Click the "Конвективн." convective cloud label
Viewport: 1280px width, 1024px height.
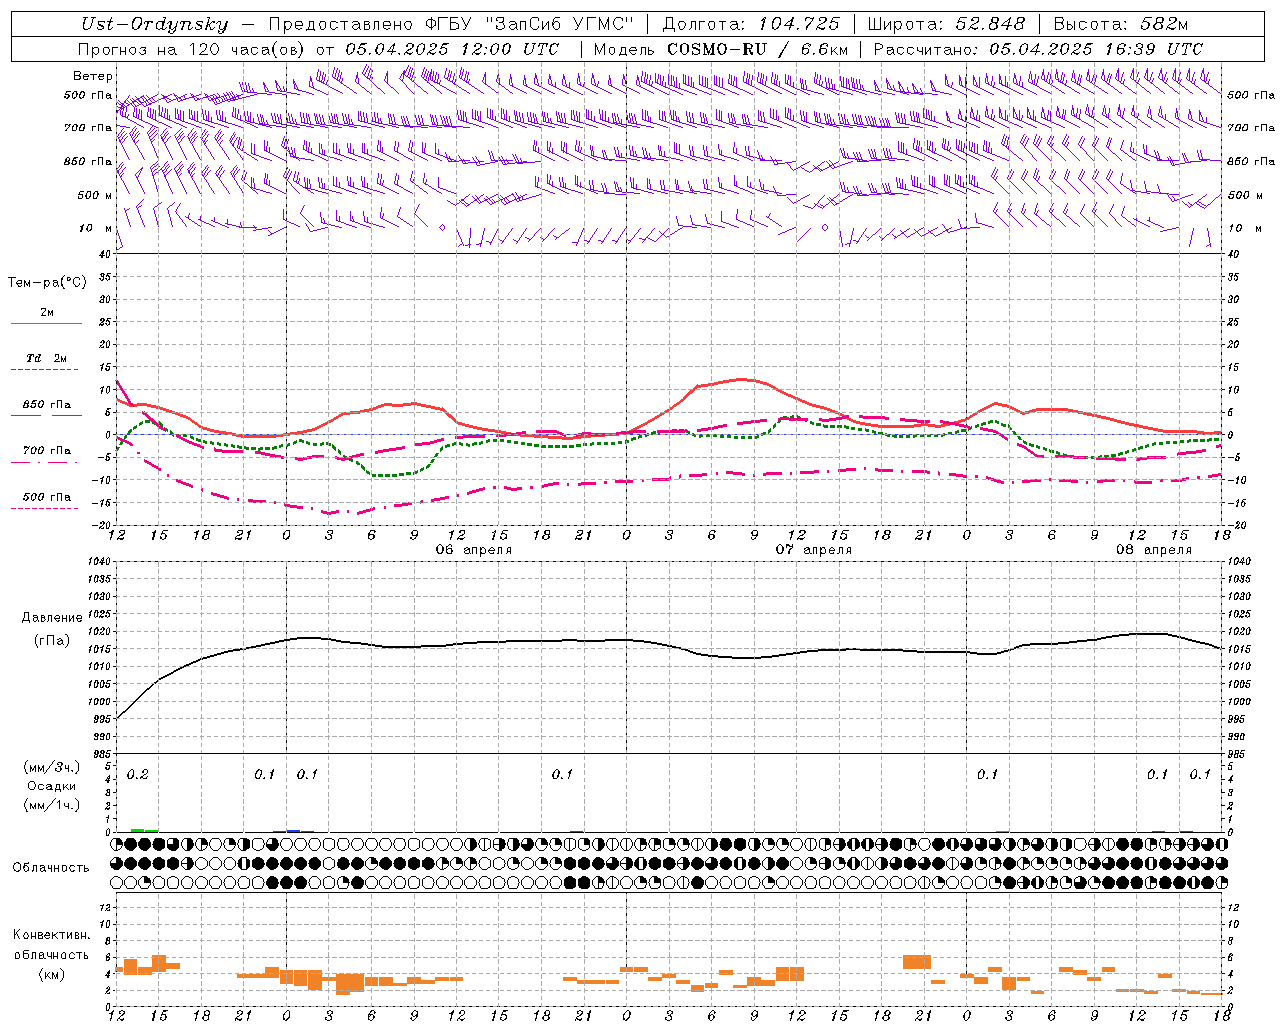(x=52, y=935)
